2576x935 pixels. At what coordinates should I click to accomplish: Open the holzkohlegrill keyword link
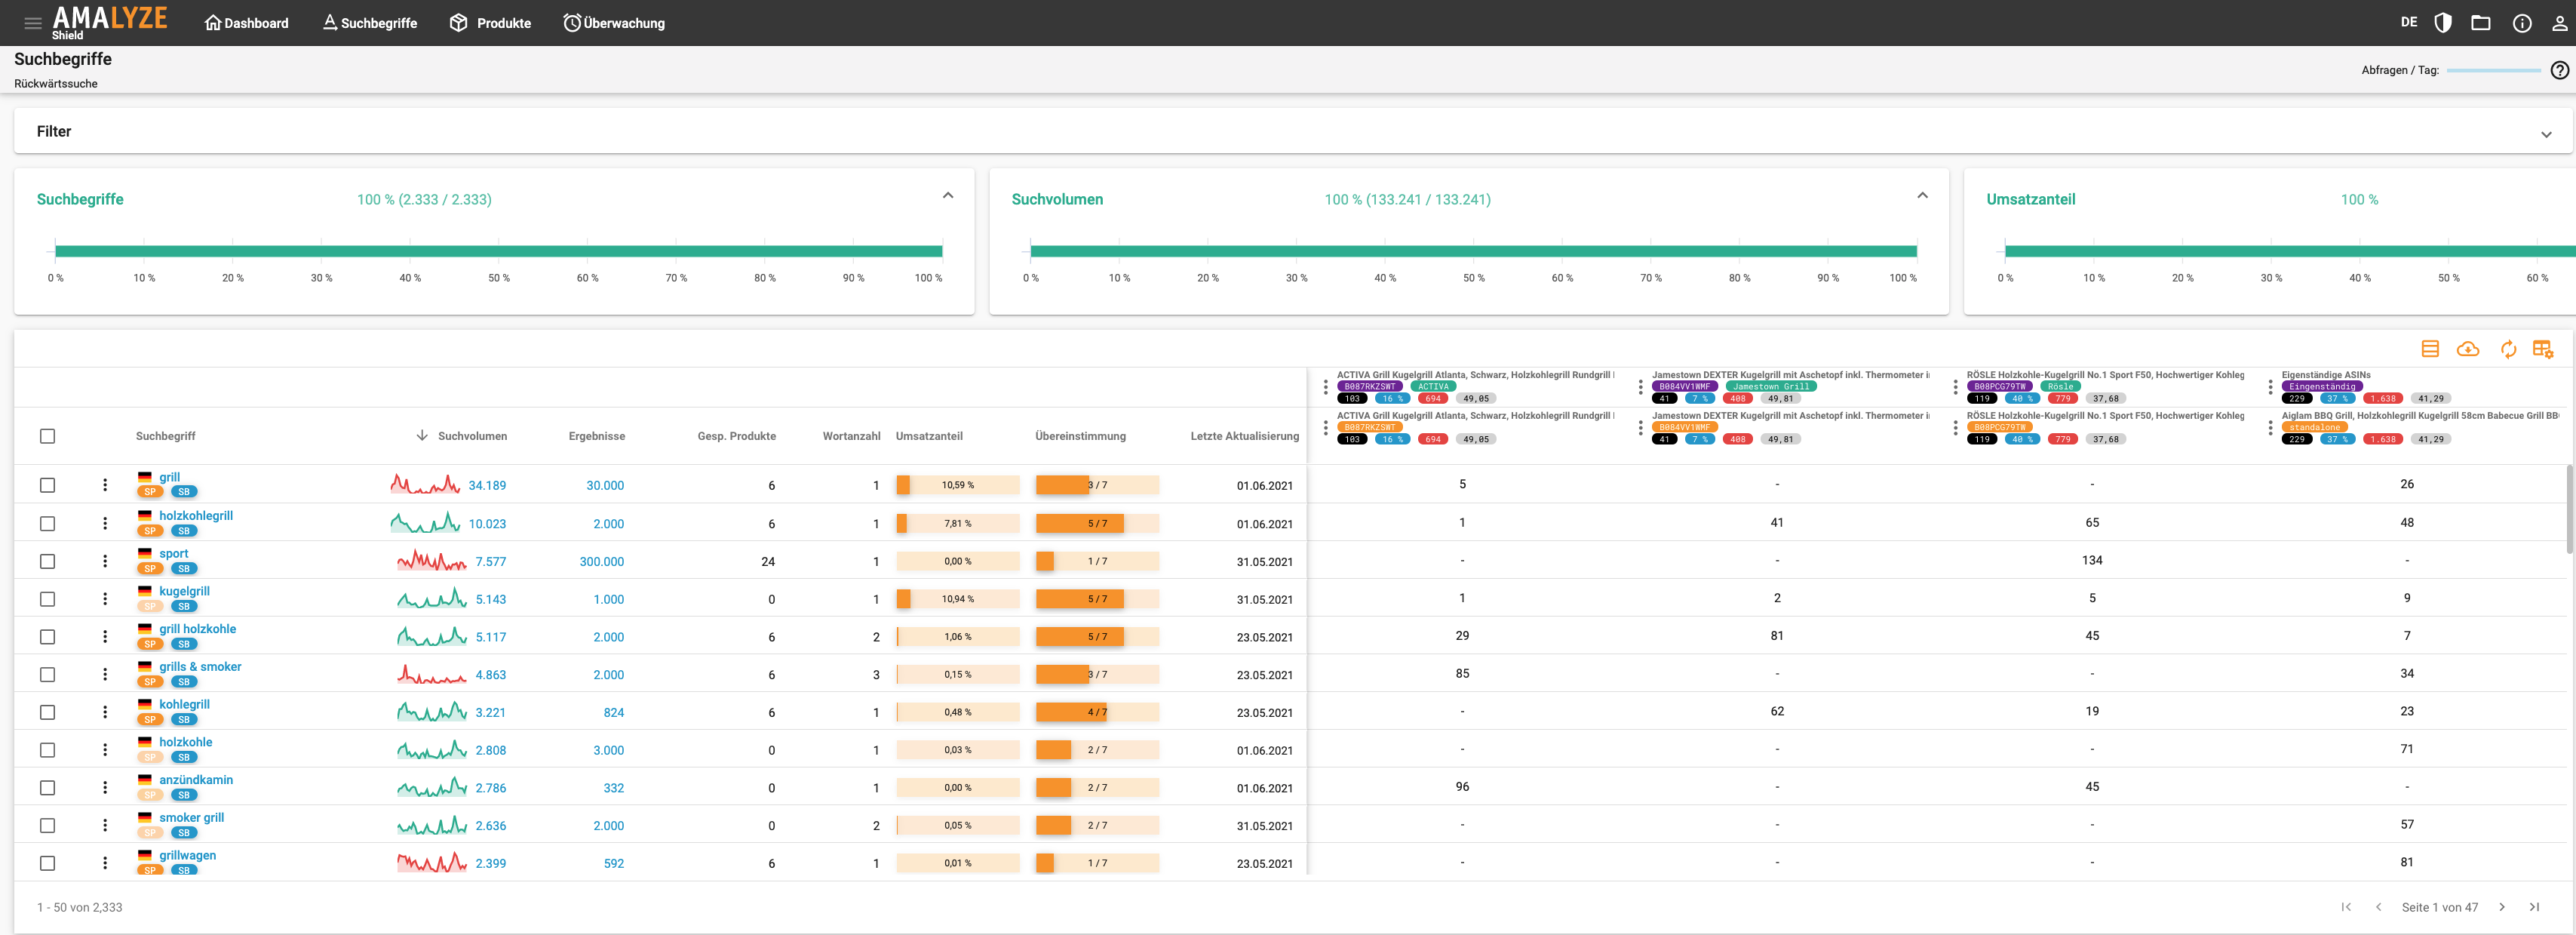click(x=196, y=516)
